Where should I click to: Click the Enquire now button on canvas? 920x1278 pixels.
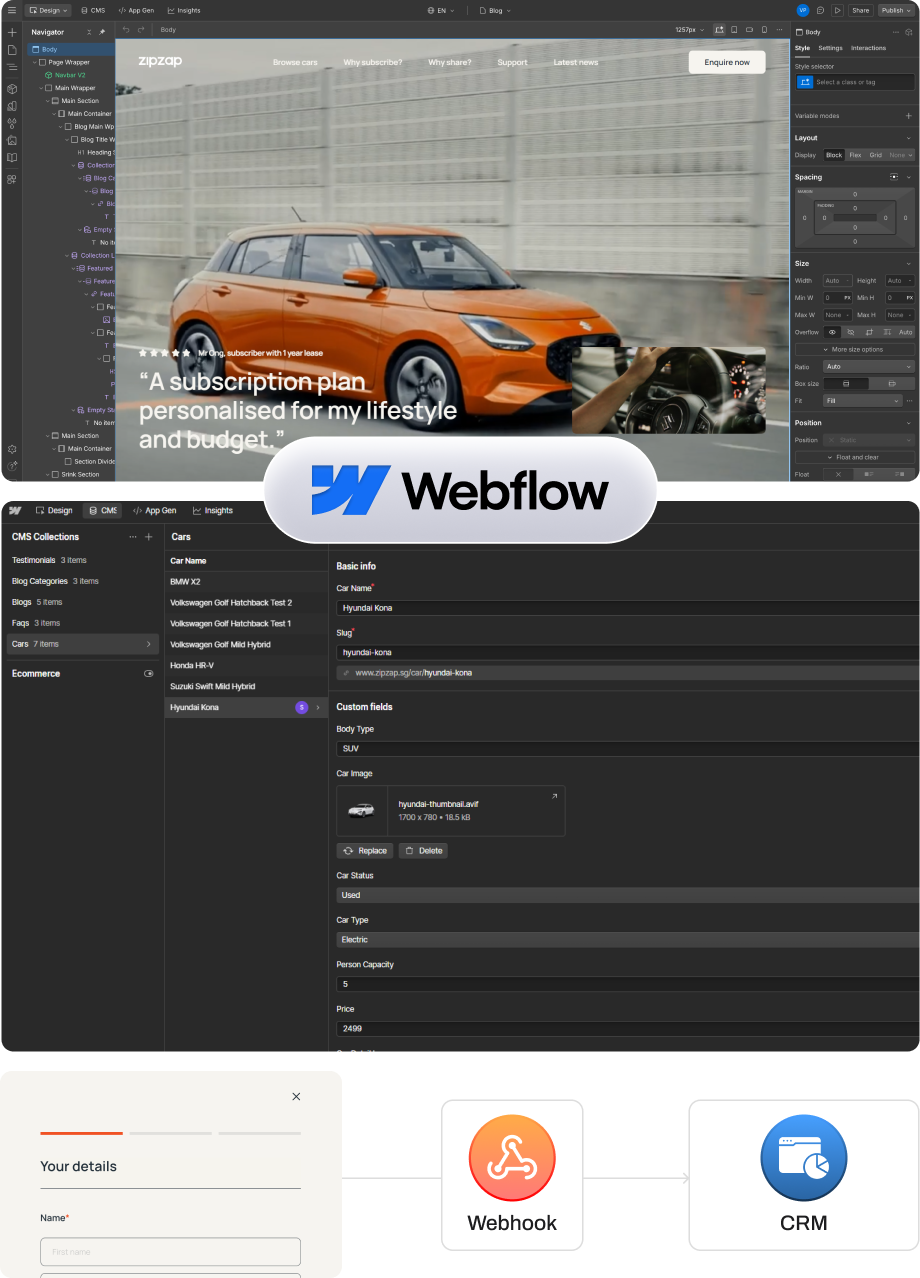[727, 62]
